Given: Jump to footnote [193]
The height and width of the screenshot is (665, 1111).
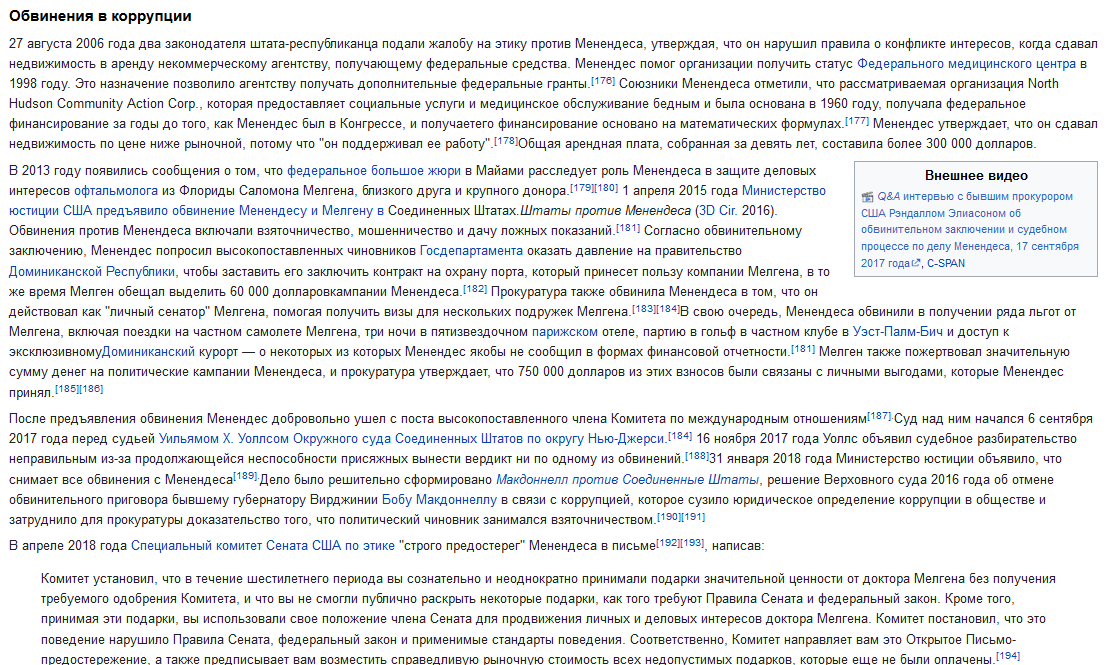Looking at the screenshot, I should click(692, 542).
